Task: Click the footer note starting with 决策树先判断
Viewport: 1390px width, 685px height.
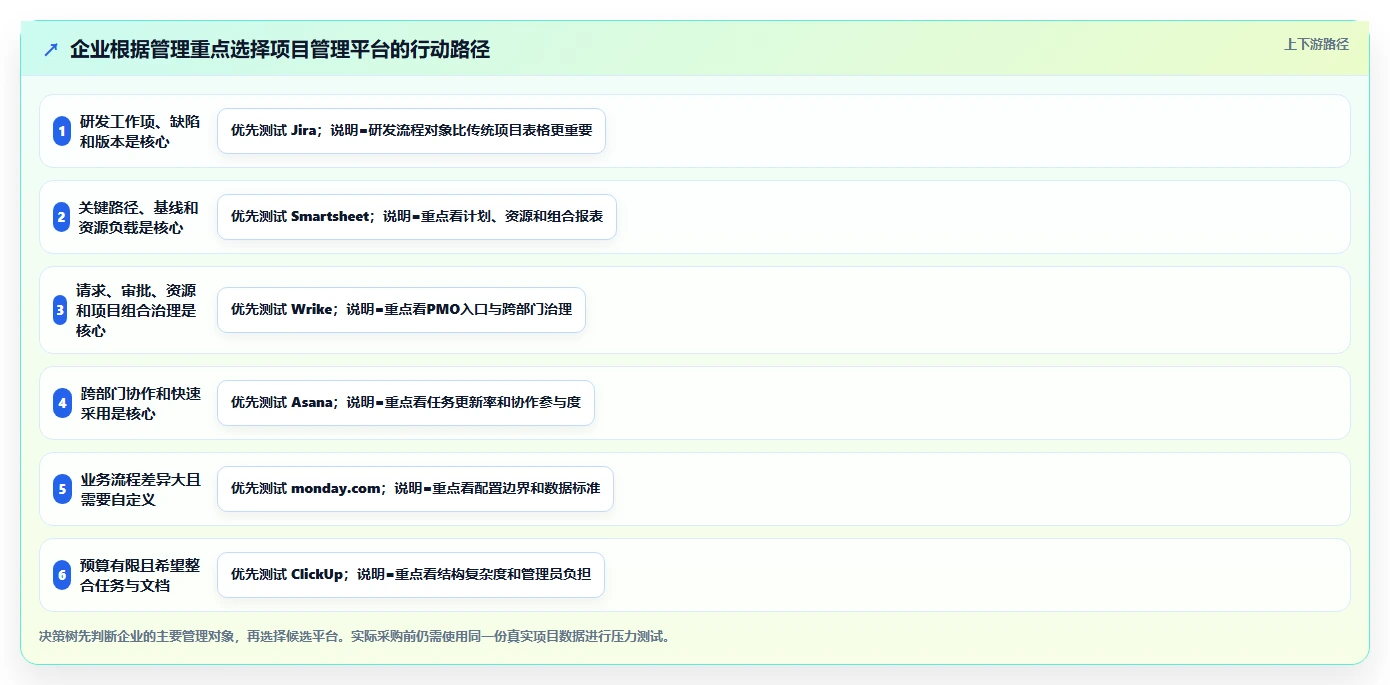Action: click(354, 636)
